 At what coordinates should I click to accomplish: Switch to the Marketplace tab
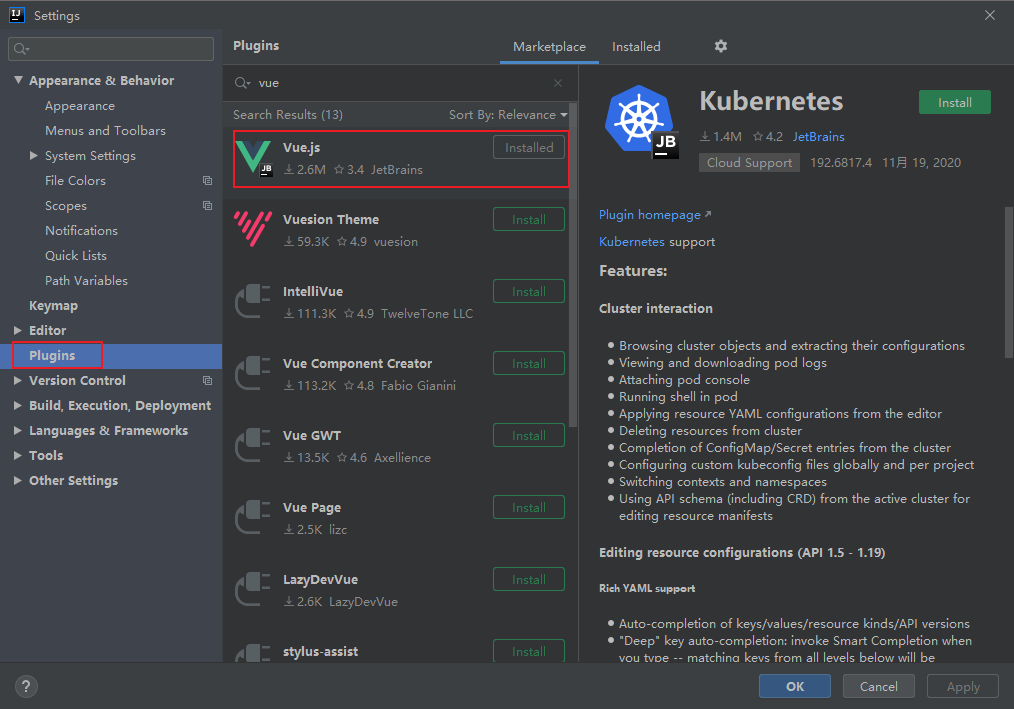tap(549, 47)
